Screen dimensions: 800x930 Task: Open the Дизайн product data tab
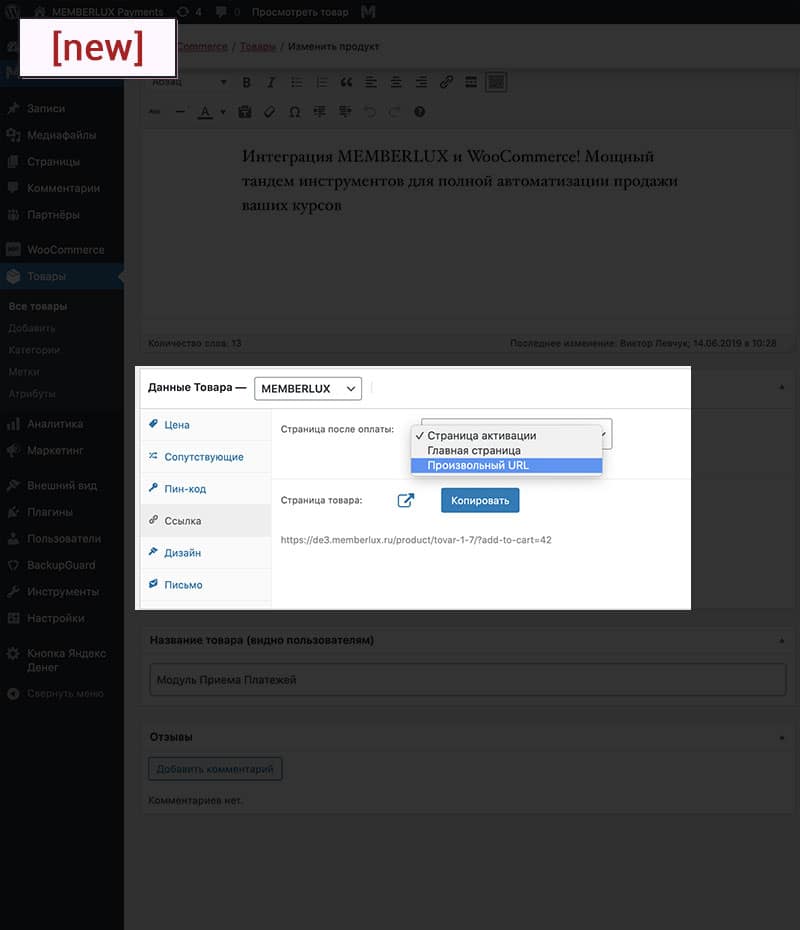pos(182,553)
